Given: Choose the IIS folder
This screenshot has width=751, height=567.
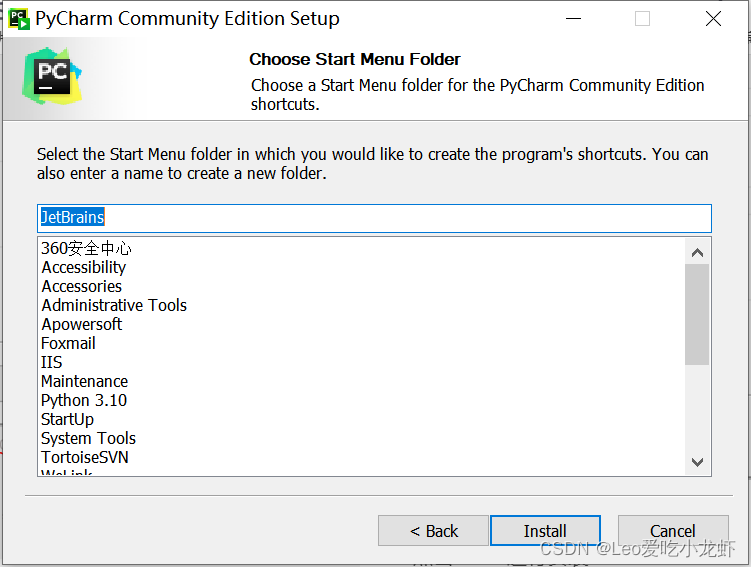Looking at the screenshot, I should 52,362.
